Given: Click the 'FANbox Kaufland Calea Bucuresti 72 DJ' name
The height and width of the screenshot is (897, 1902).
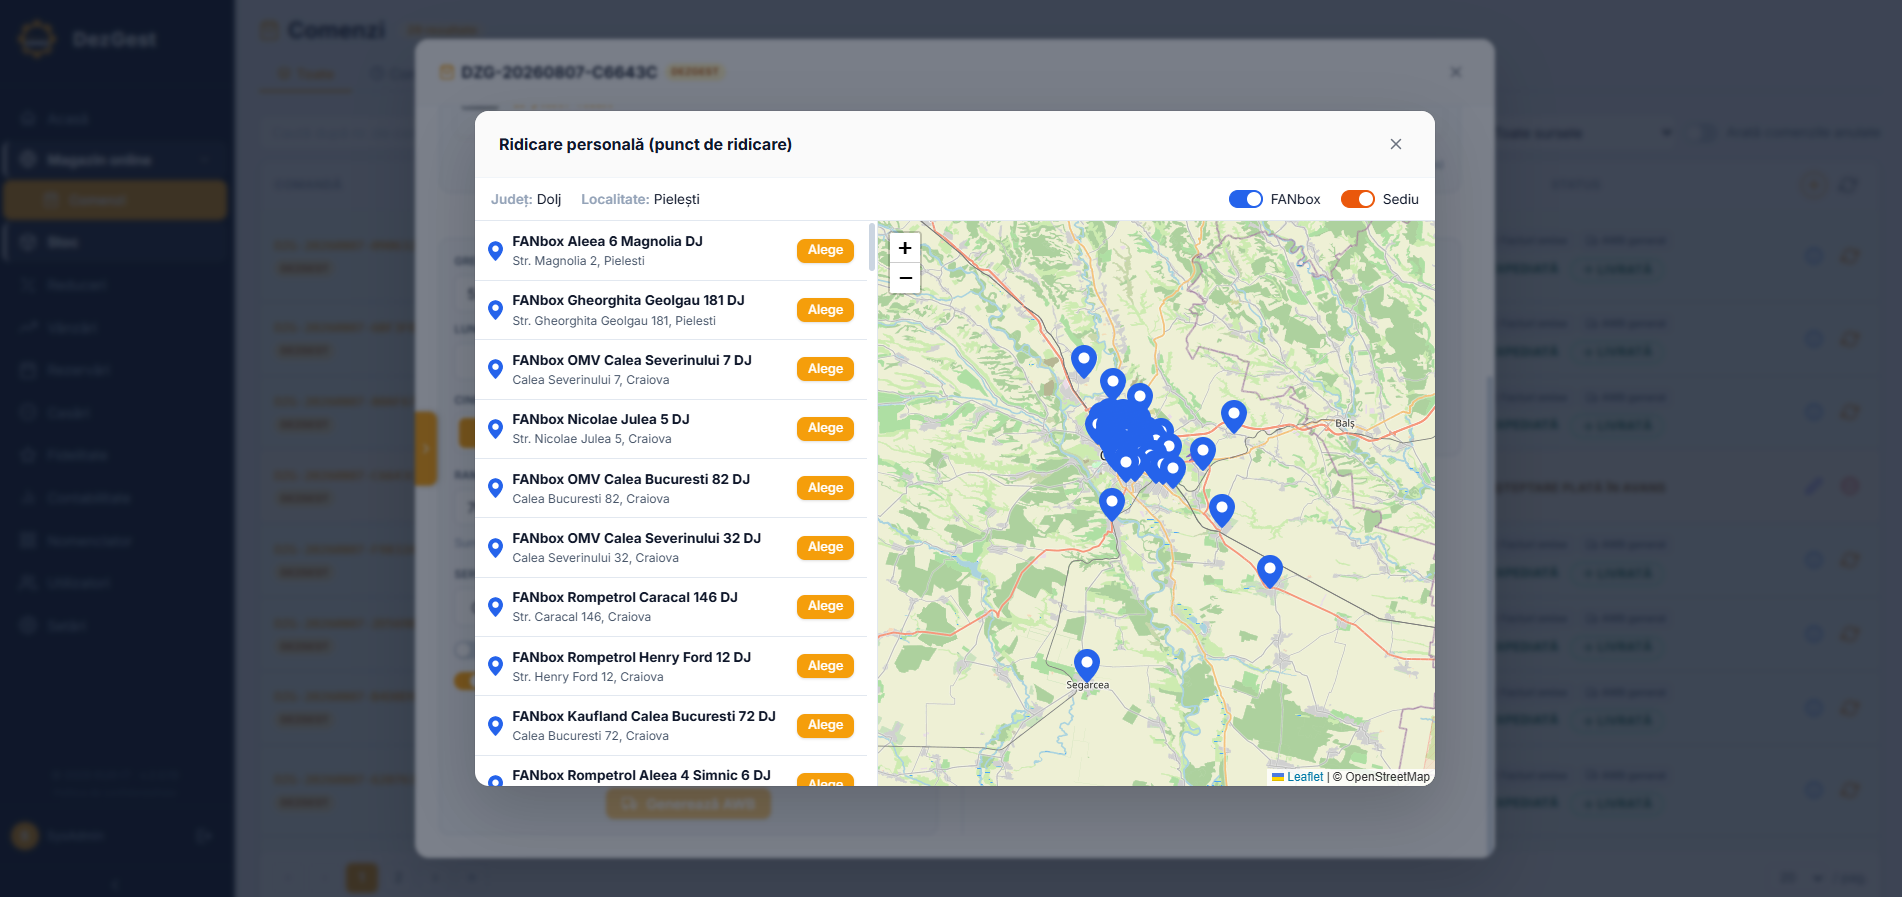Looking at the screenshot, I should (x=644, y=716).
